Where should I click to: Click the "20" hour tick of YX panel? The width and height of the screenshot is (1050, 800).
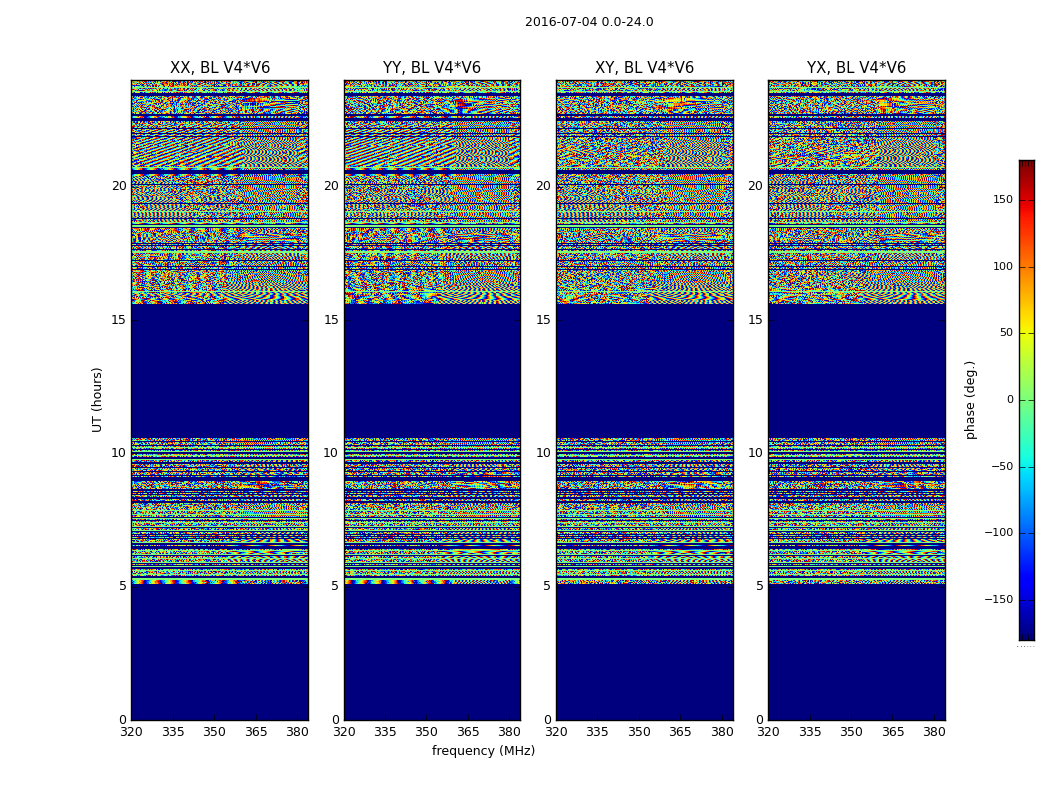[755, 186]
